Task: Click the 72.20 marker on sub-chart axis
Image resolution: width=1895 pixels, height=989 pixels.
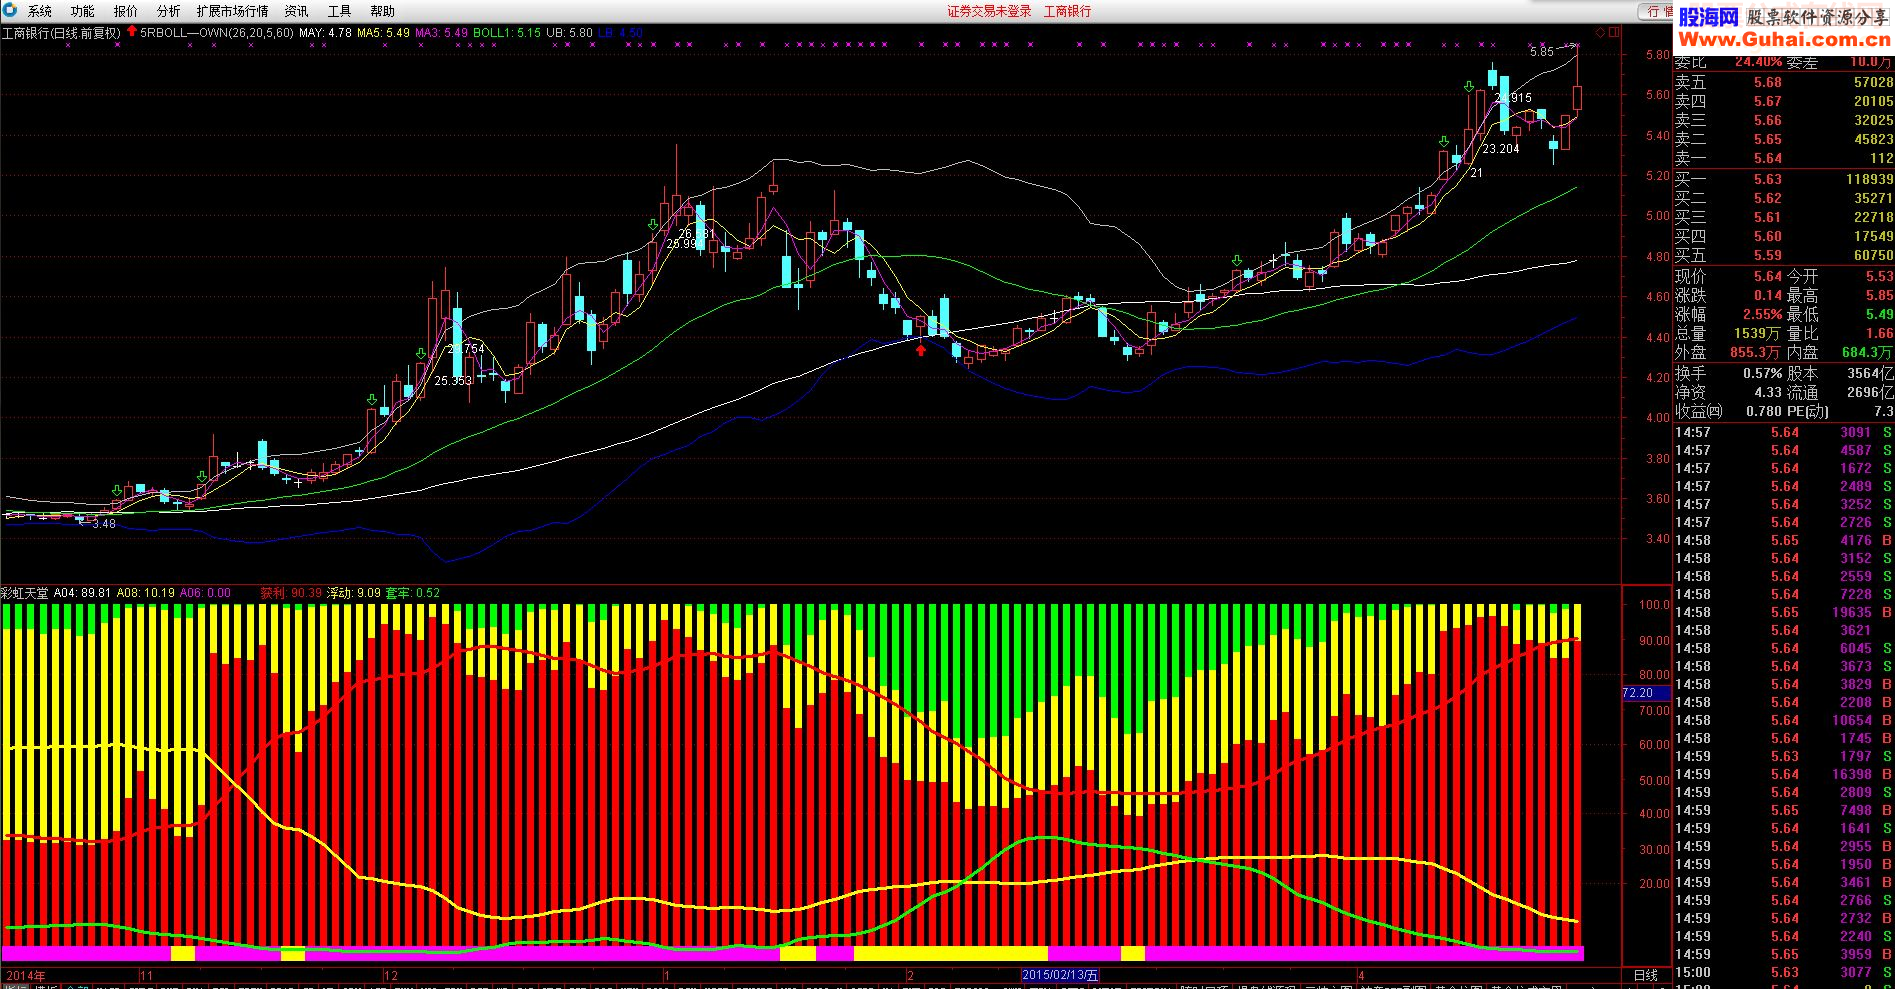Action: click(x=1645, y=692)
